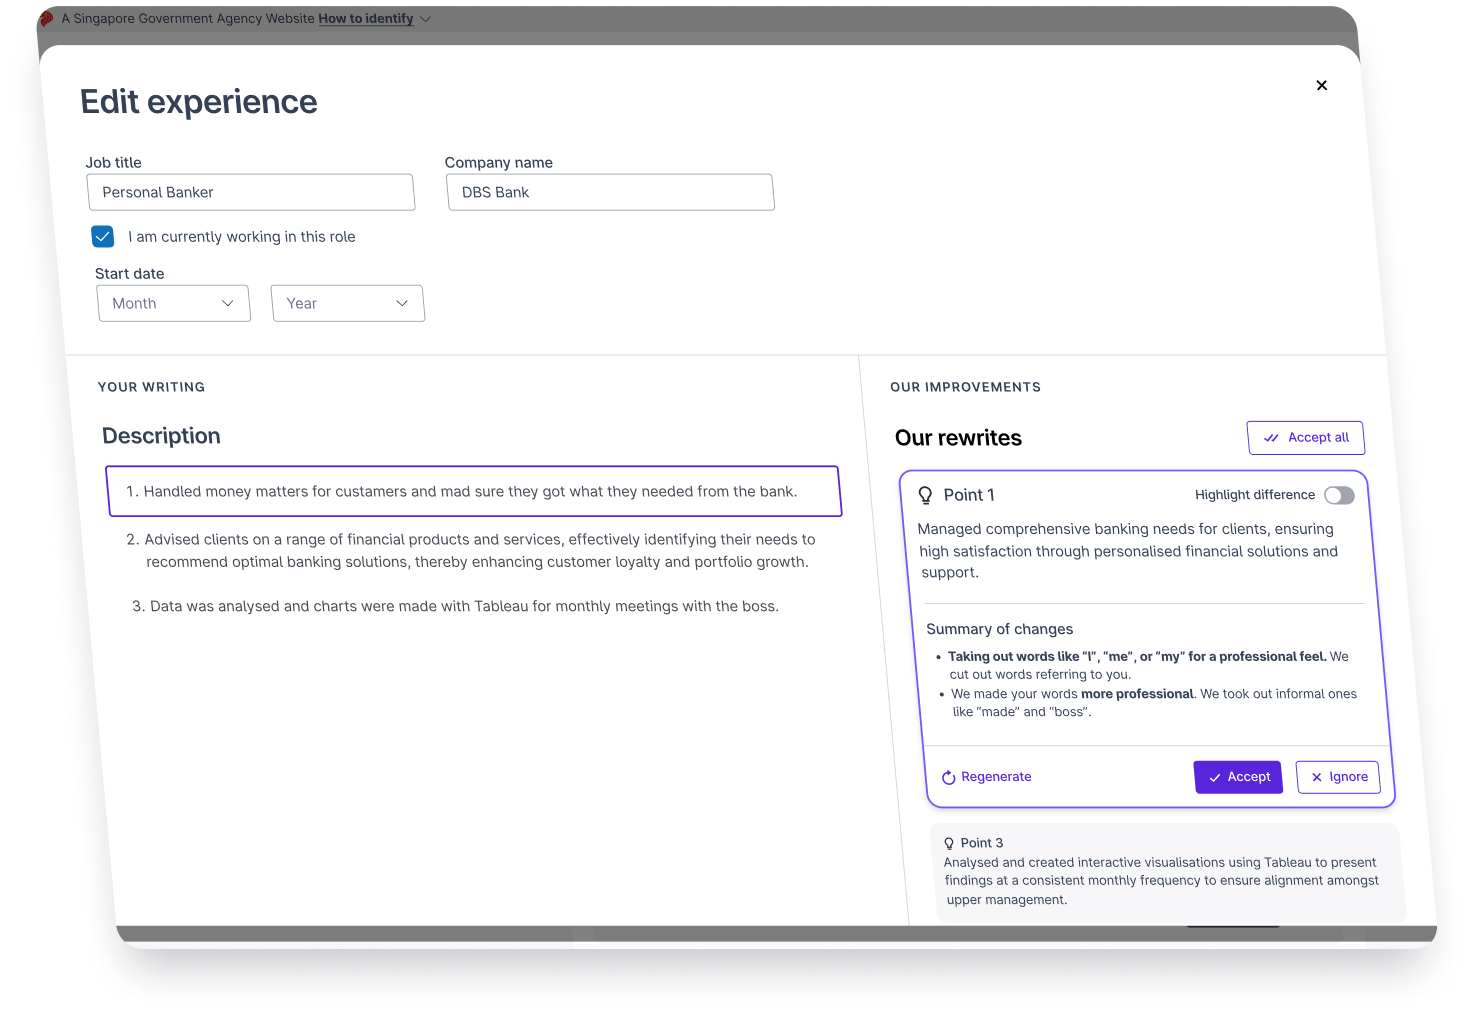Accept the Point 1 rewrite
Viewport: 1474px width, 1013px height.
1238,777
